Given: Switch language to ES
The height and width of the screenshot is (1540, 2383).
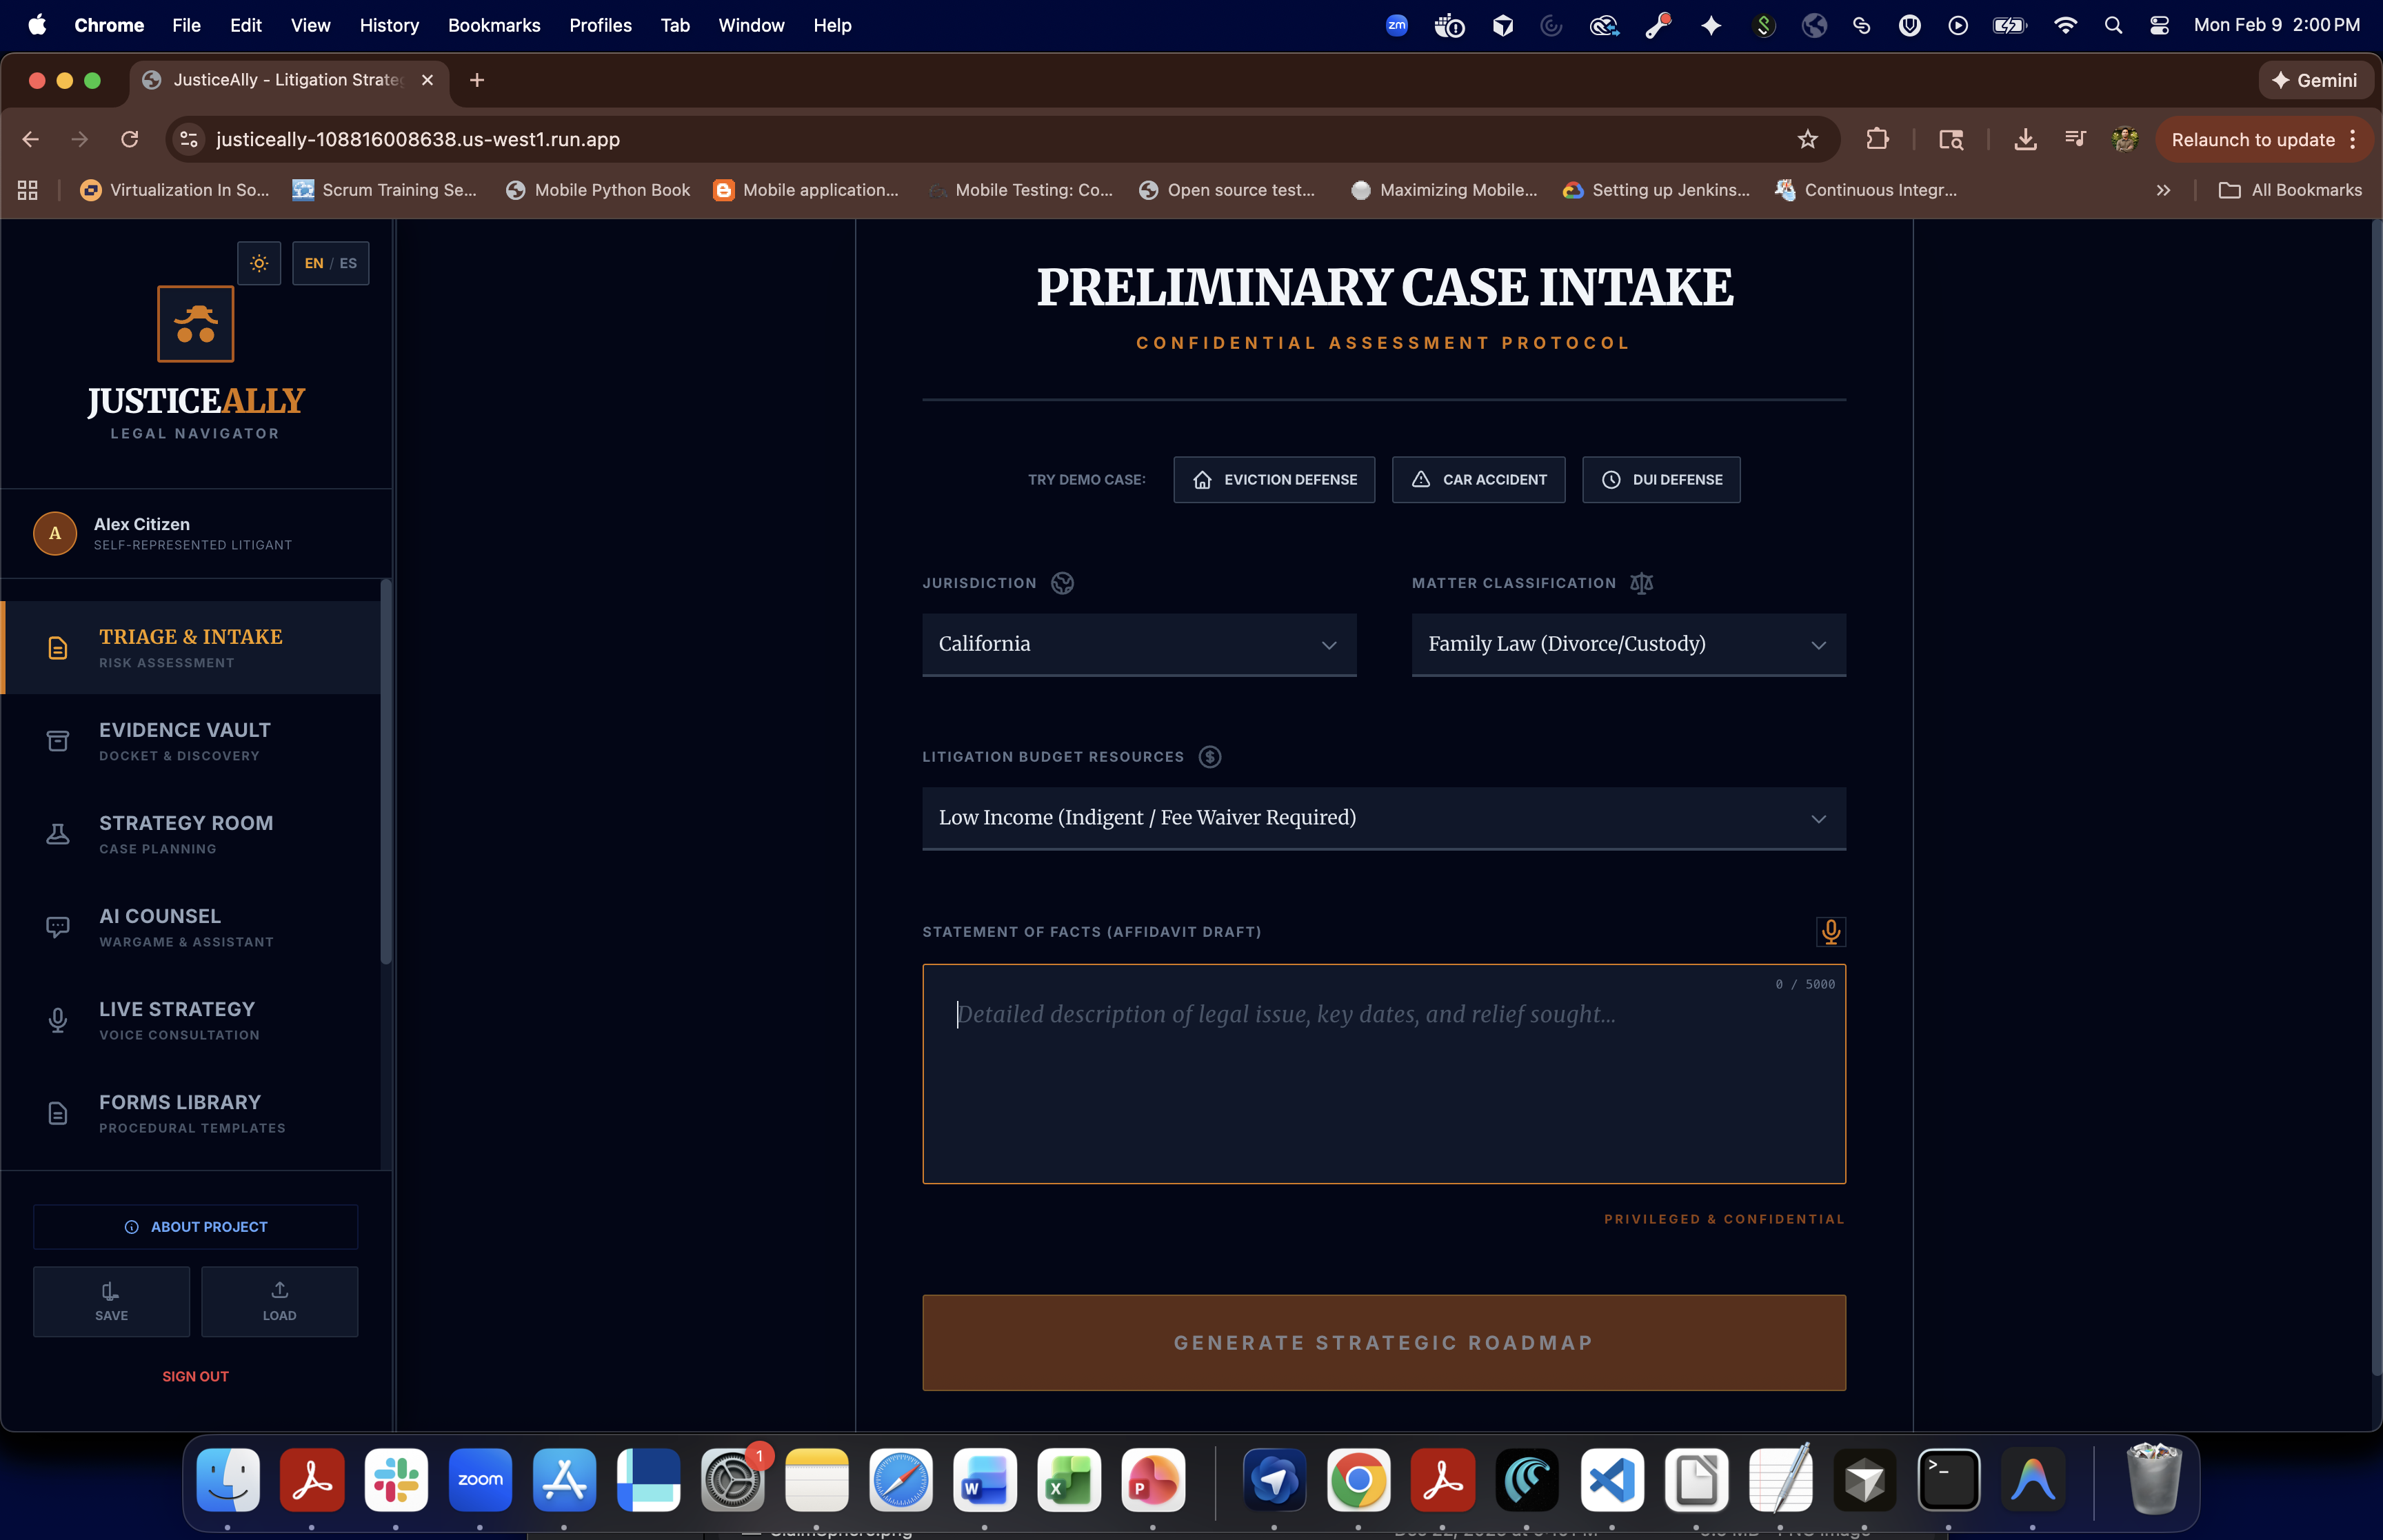Looking at the screenshot, I should click(348, 263).
